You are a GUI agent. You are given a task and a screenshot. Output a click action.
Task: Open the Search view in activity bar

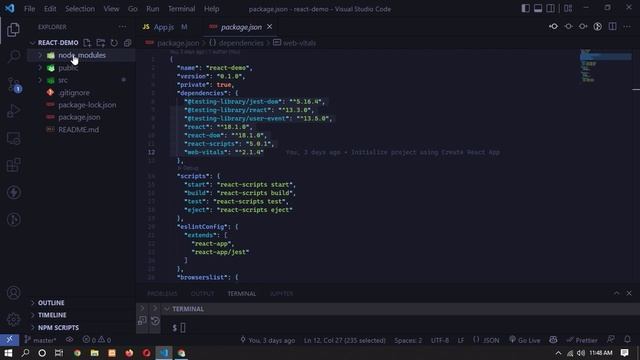point(13,56)
